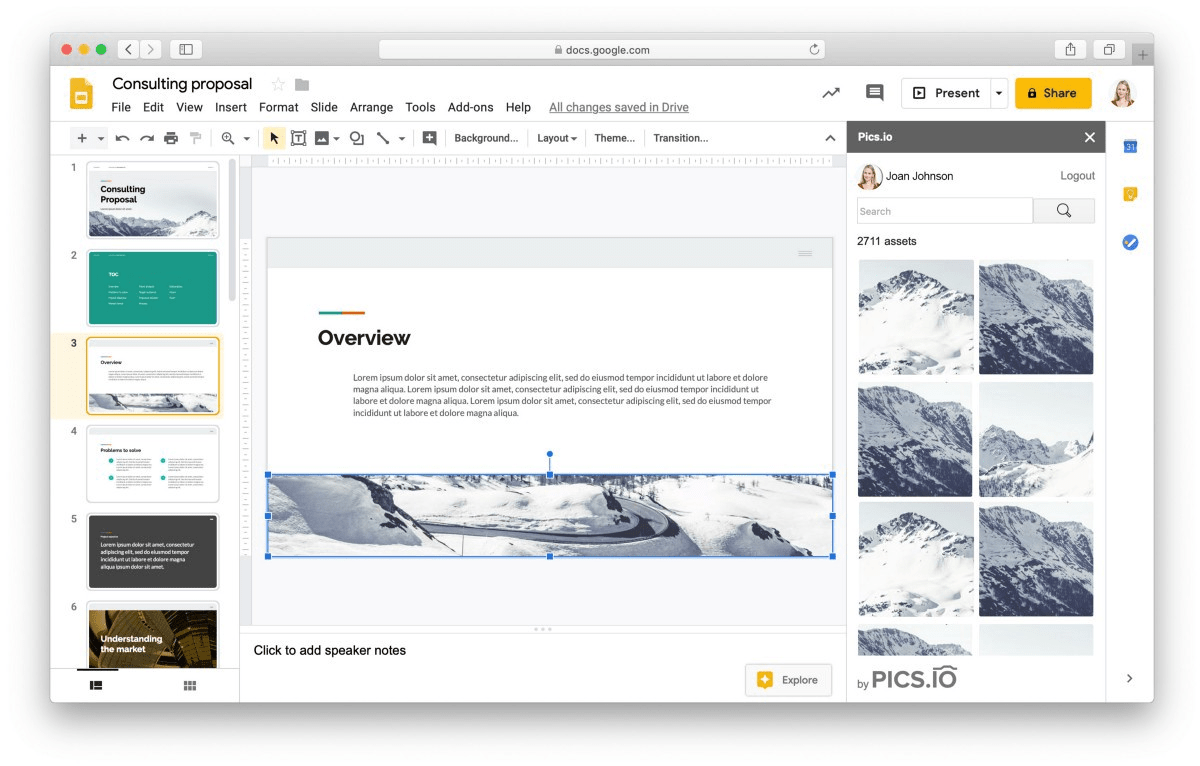Select slide 2 green TOC thumbnail

click(x=152, y=288)
